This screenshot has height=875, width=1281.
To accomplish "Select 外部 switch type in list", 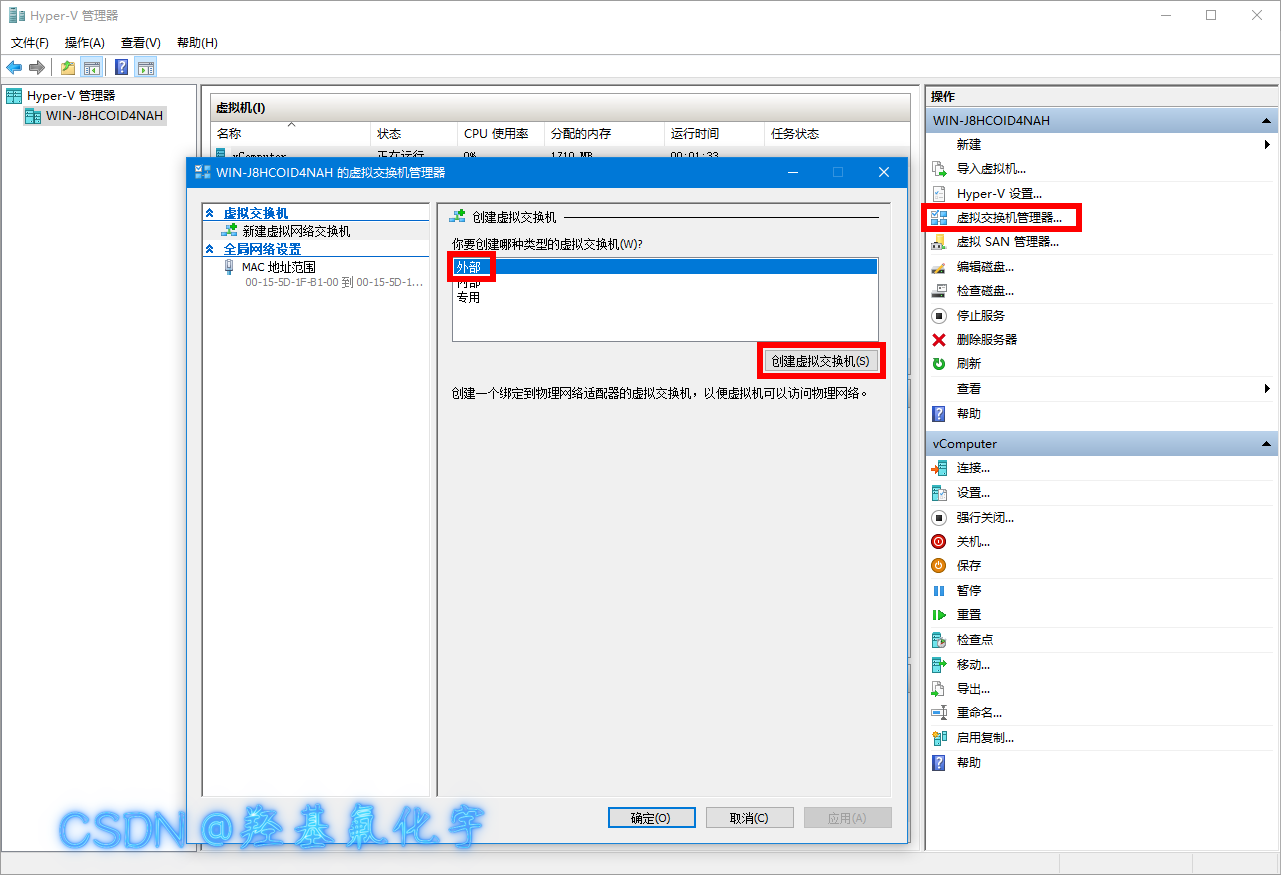I will (x=665, y=267).
